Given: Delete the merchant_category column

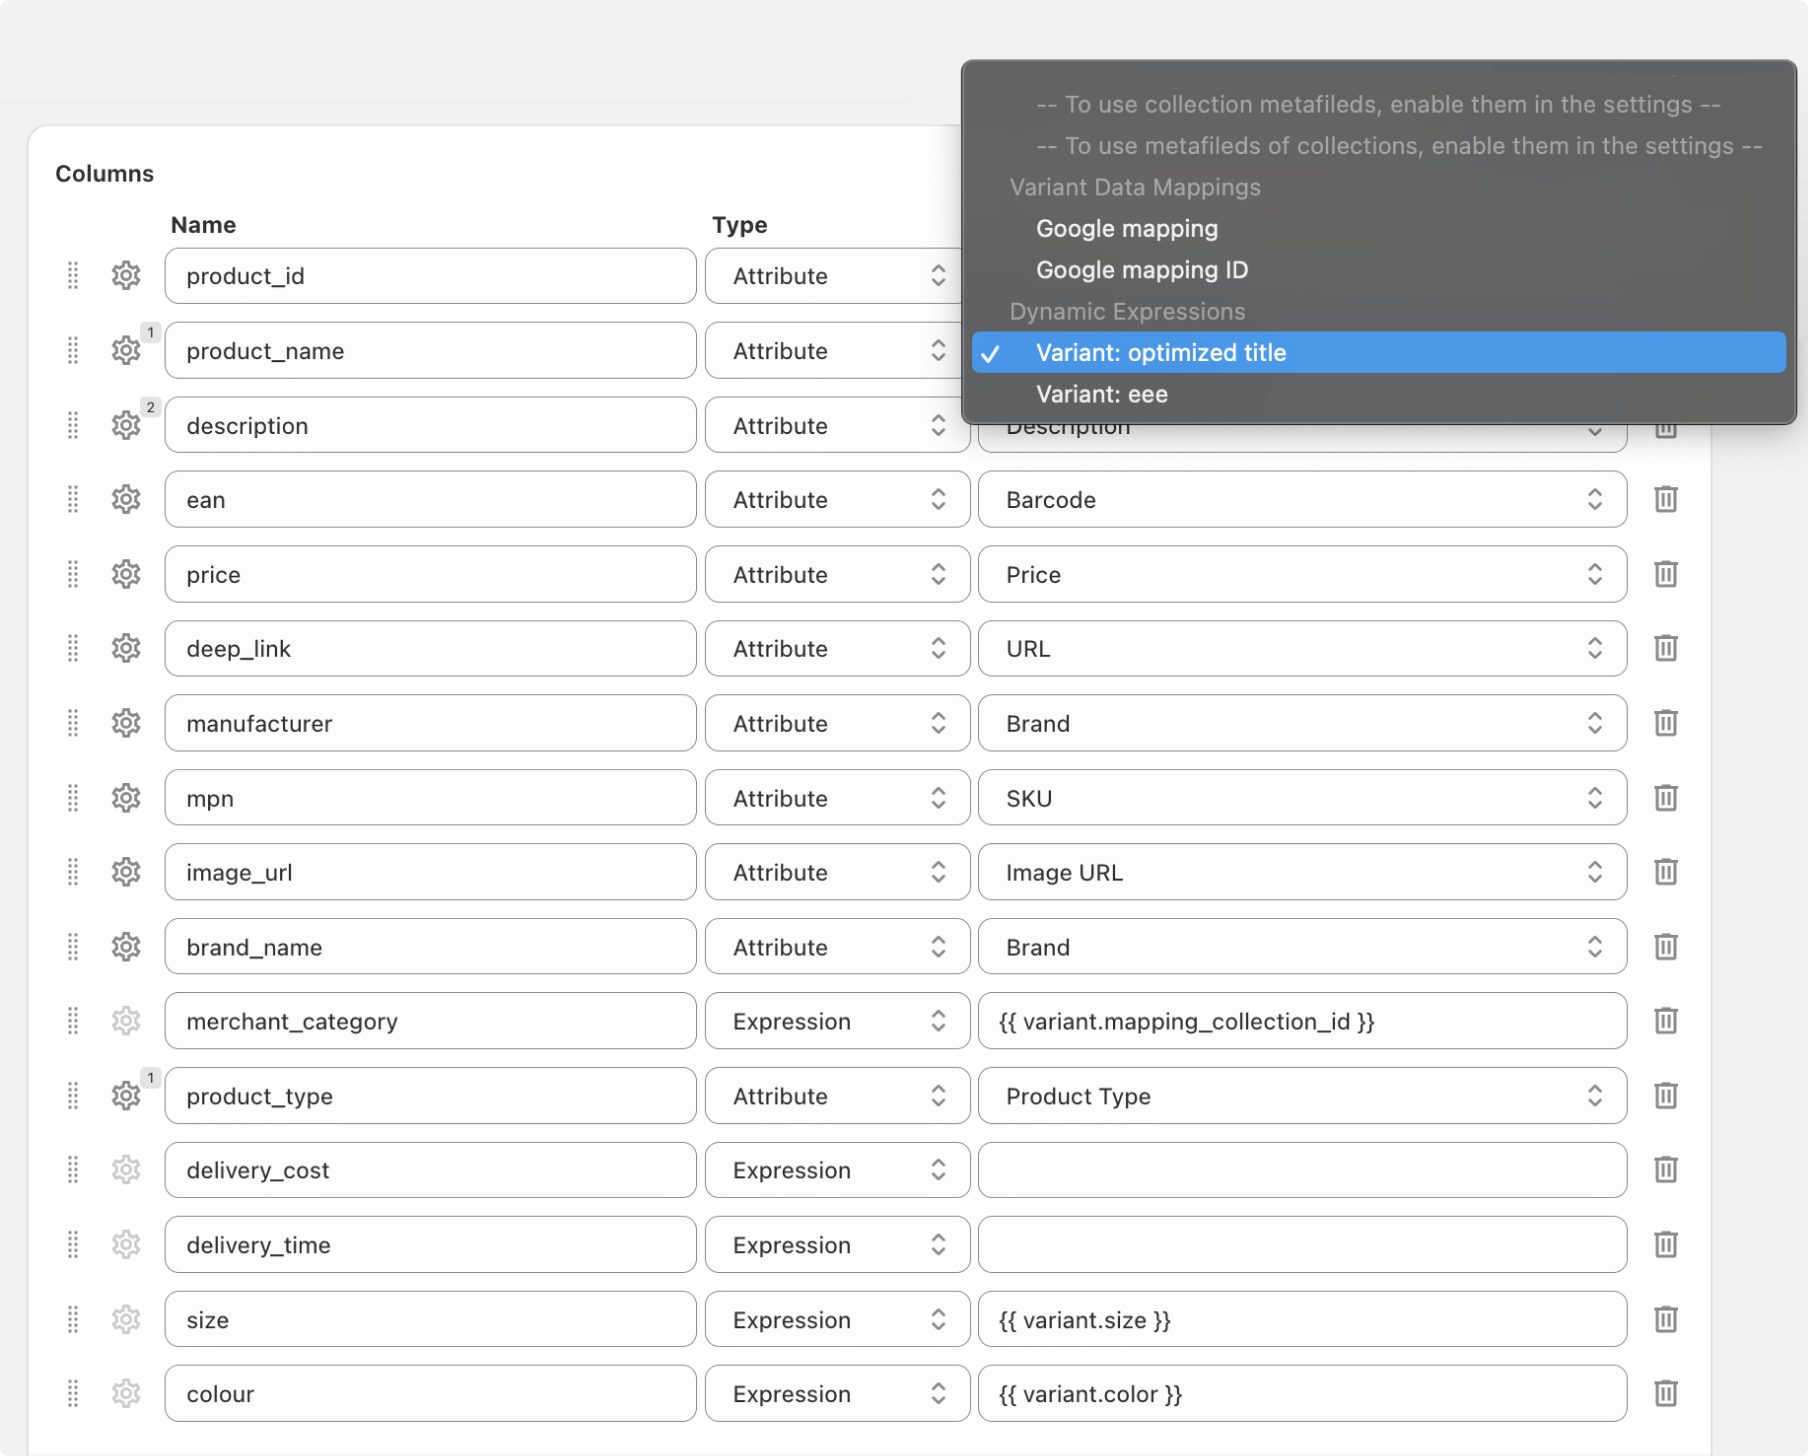Looking at the screenshot, I should [1665, 1021].
